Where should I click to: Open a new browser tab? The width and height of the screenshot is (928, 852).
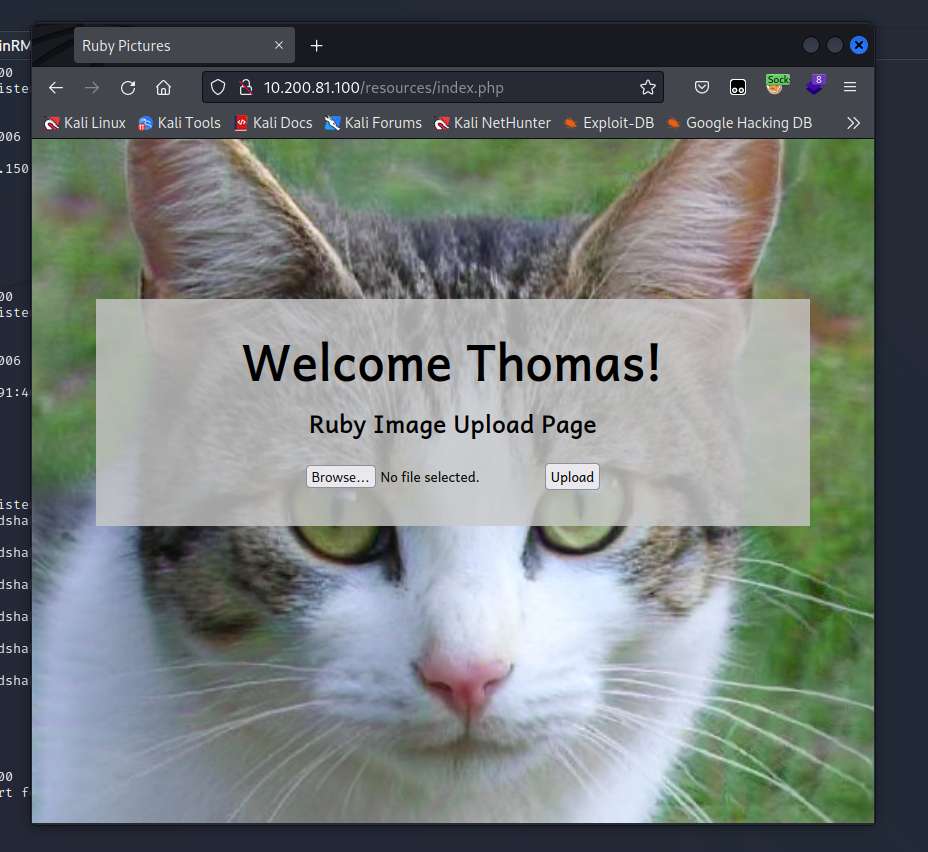(x=317, y=46)
